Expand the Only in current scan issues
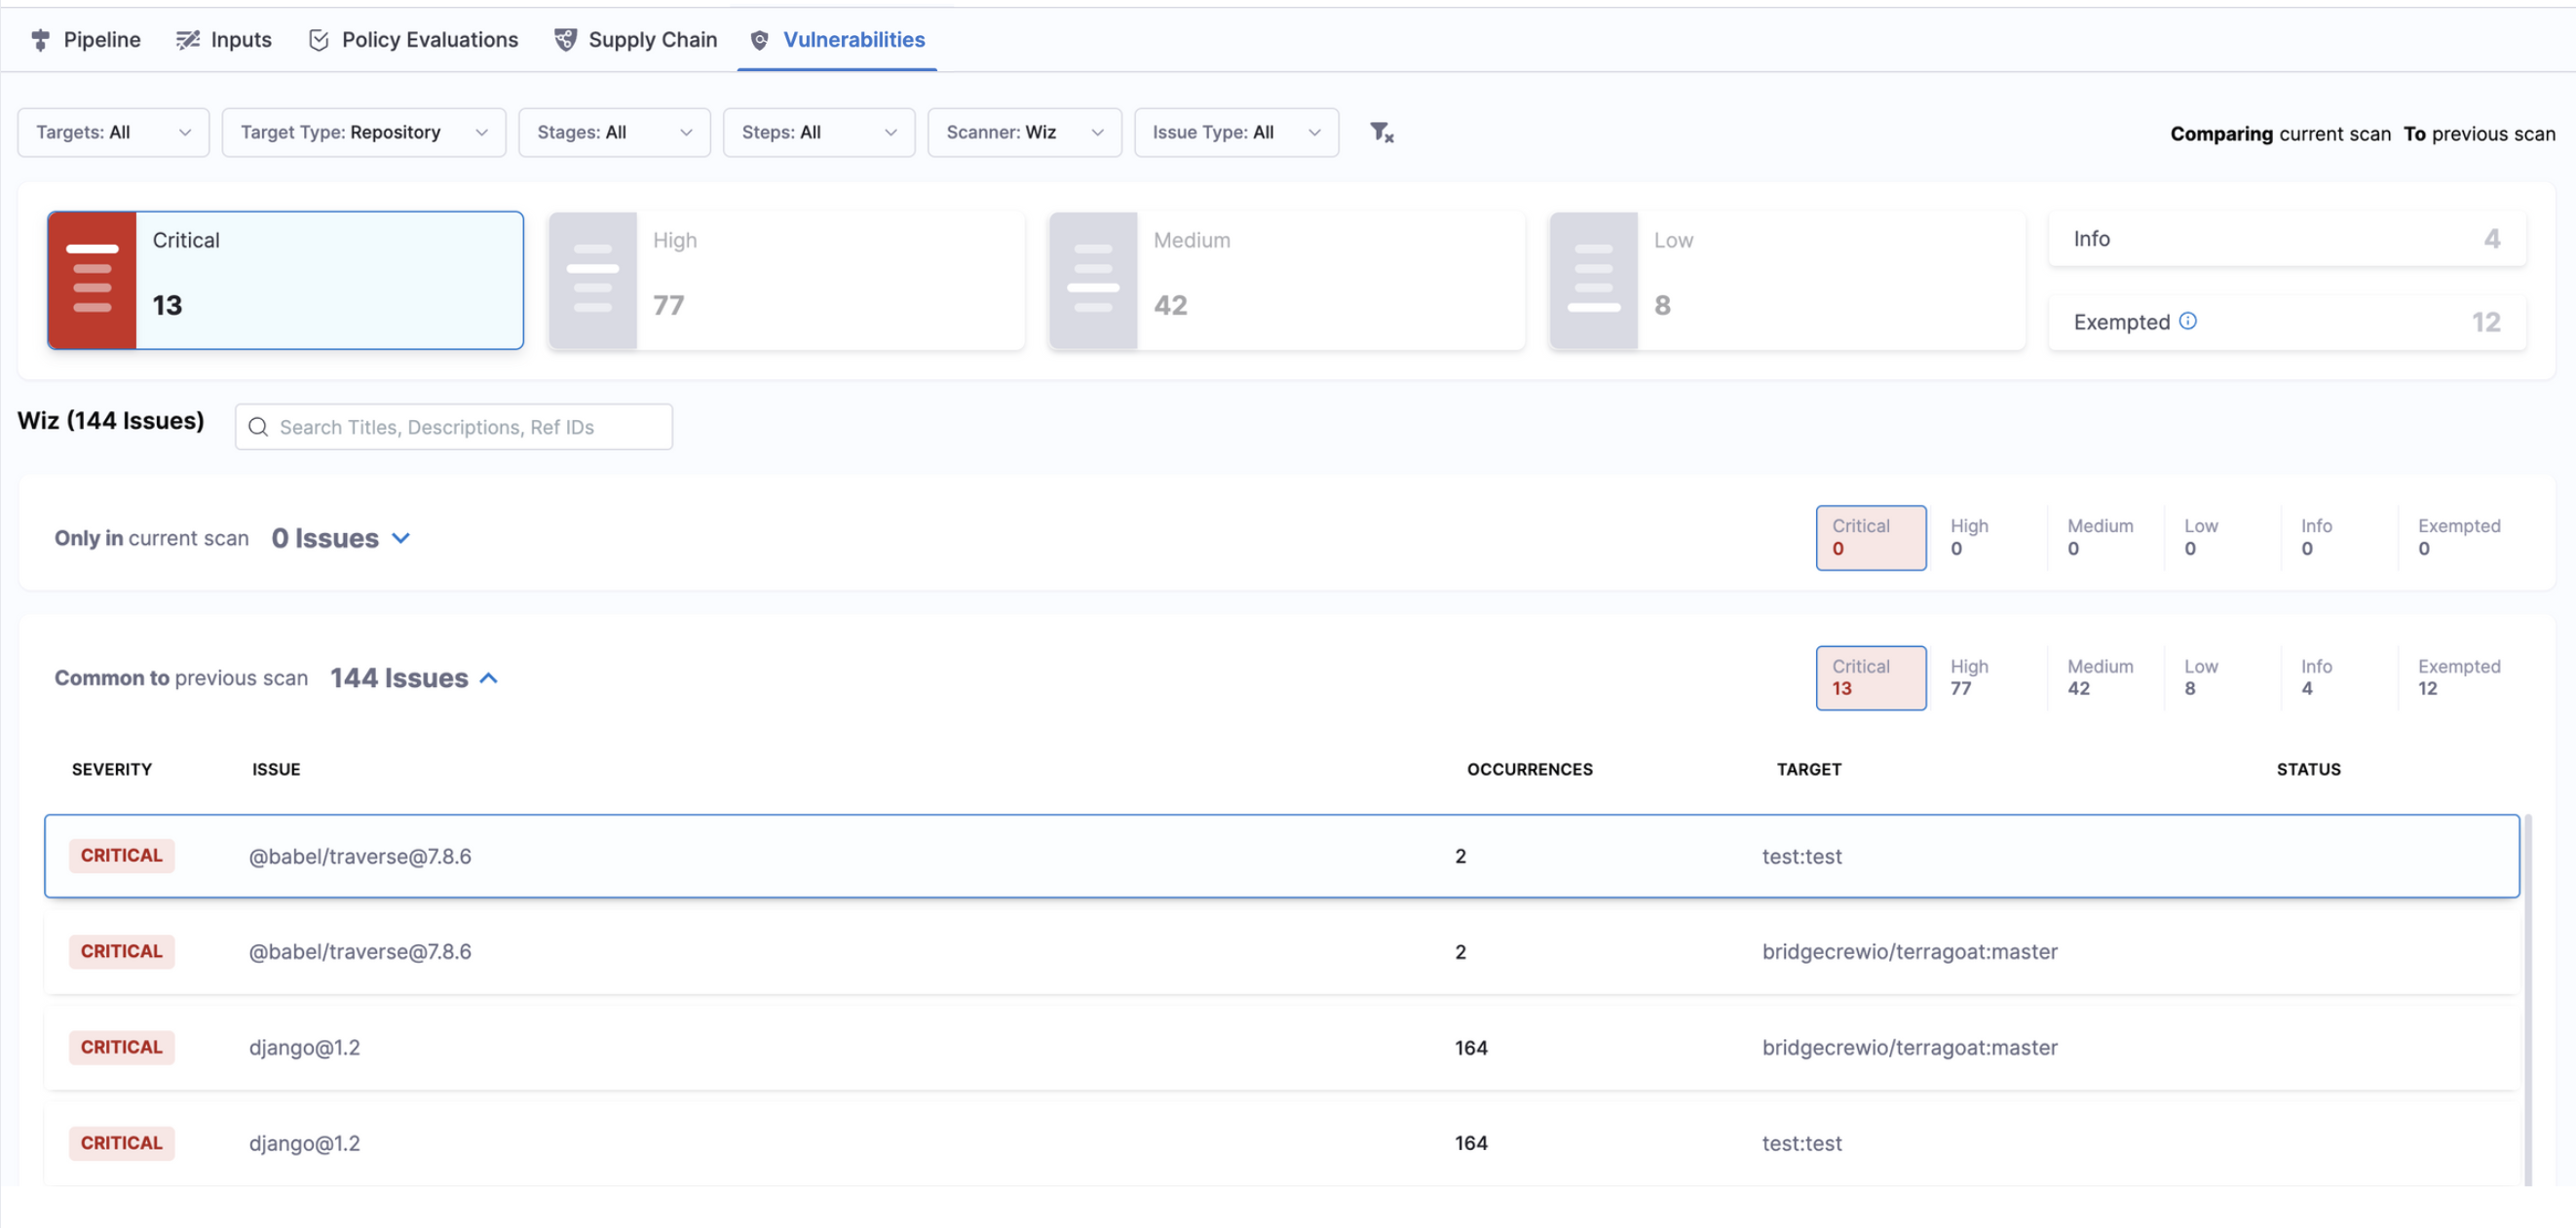2576x1228 pixels. click(401, 538)
